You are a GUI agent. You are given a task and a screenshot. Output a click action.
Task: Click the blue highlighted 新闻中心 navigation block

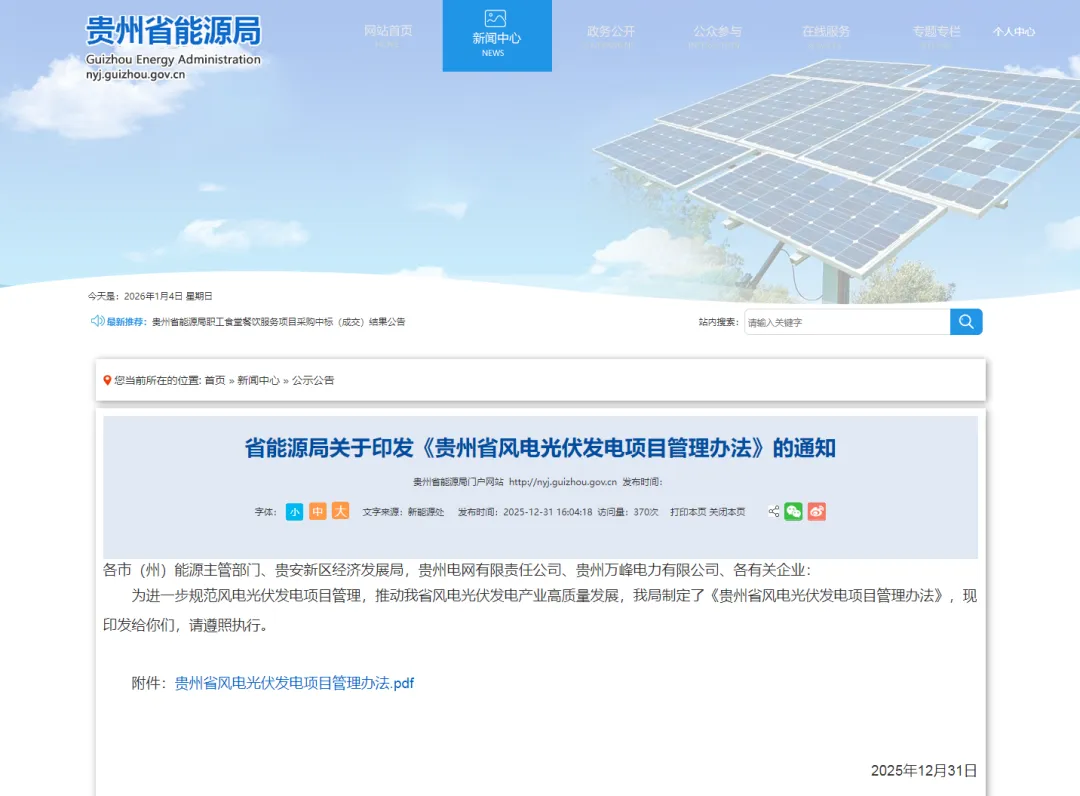[497, 36]
